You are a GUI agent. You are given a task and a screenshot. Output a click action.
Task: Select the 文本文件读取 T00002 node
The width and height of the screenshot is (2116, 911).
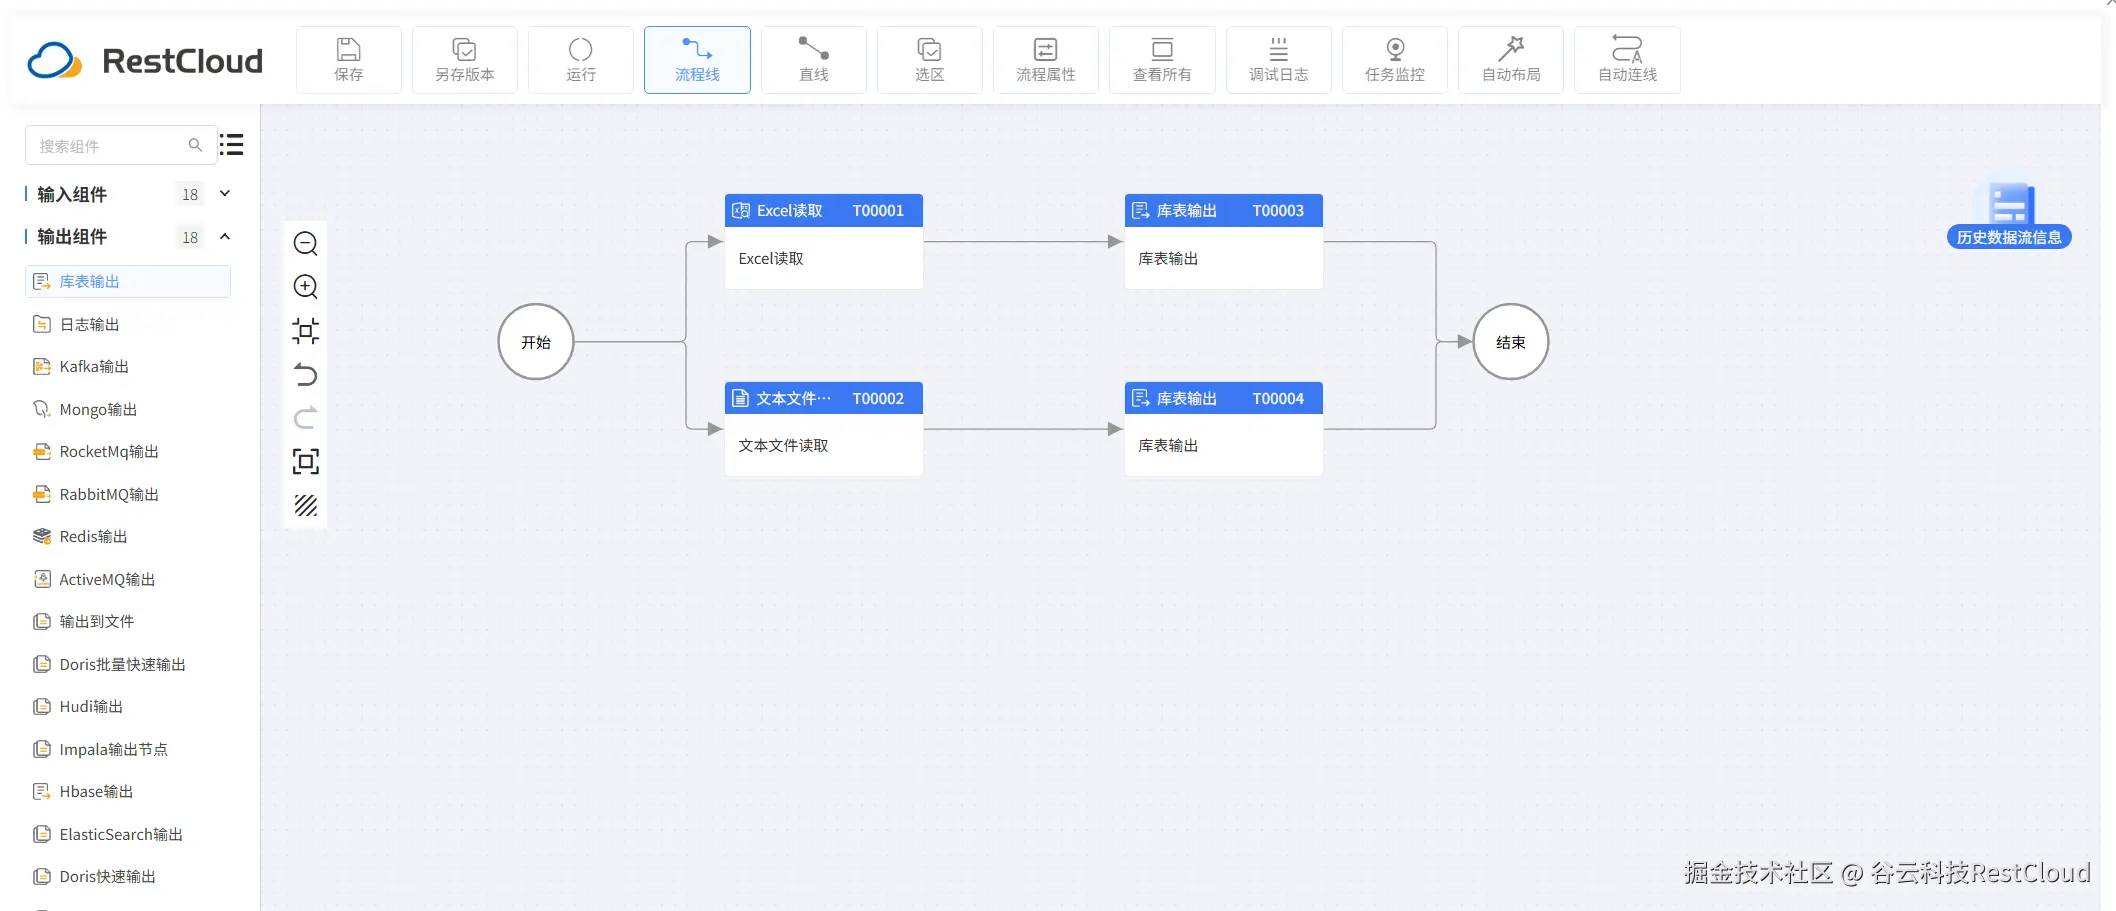pyautogui.click(x=824, y=429)
